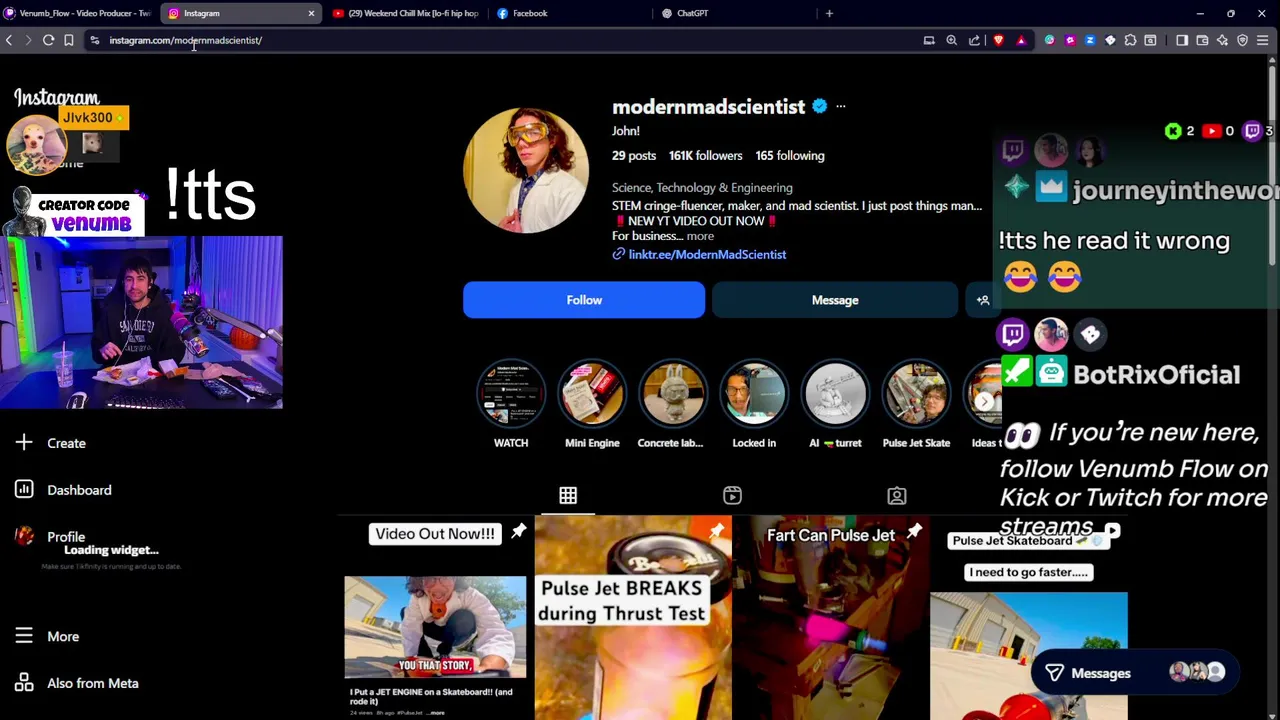Open Brave Wallet icon
The height and width of the screenshot is (720, 1280).
[1202, 40]
